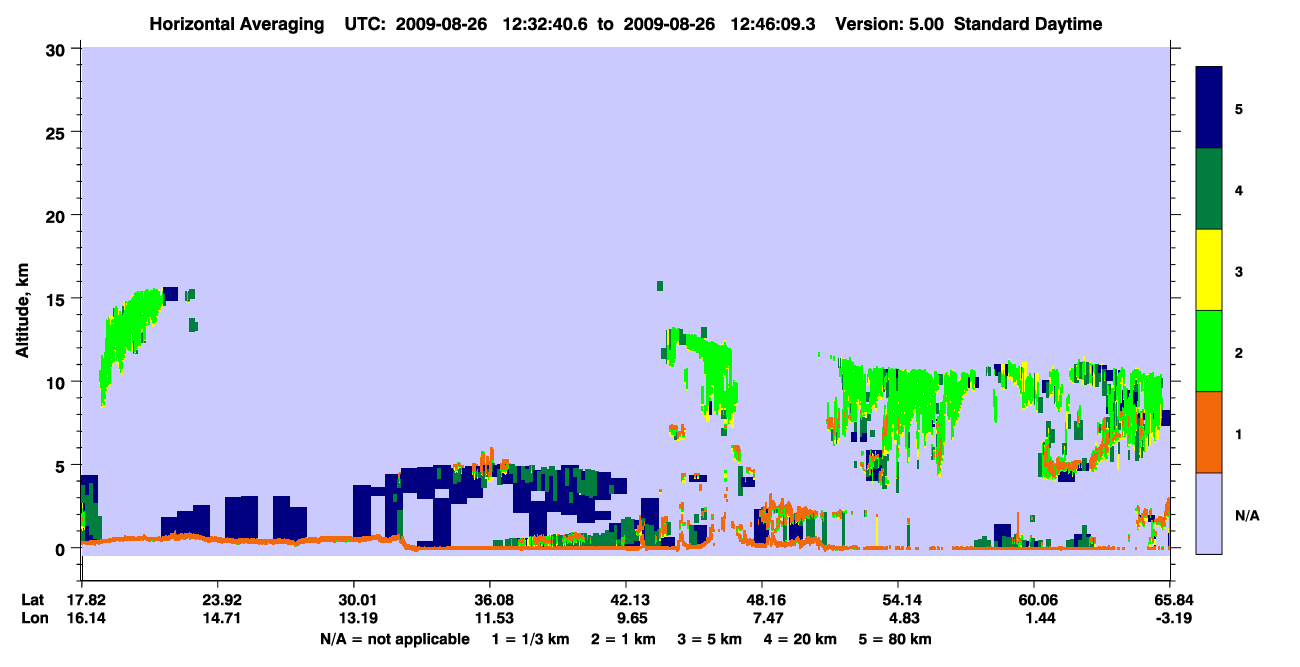Click 'Standard Daytime' in the title
Image resolution: width=1300 pixels, height=667 pixels.
[x=1028, y=24]
